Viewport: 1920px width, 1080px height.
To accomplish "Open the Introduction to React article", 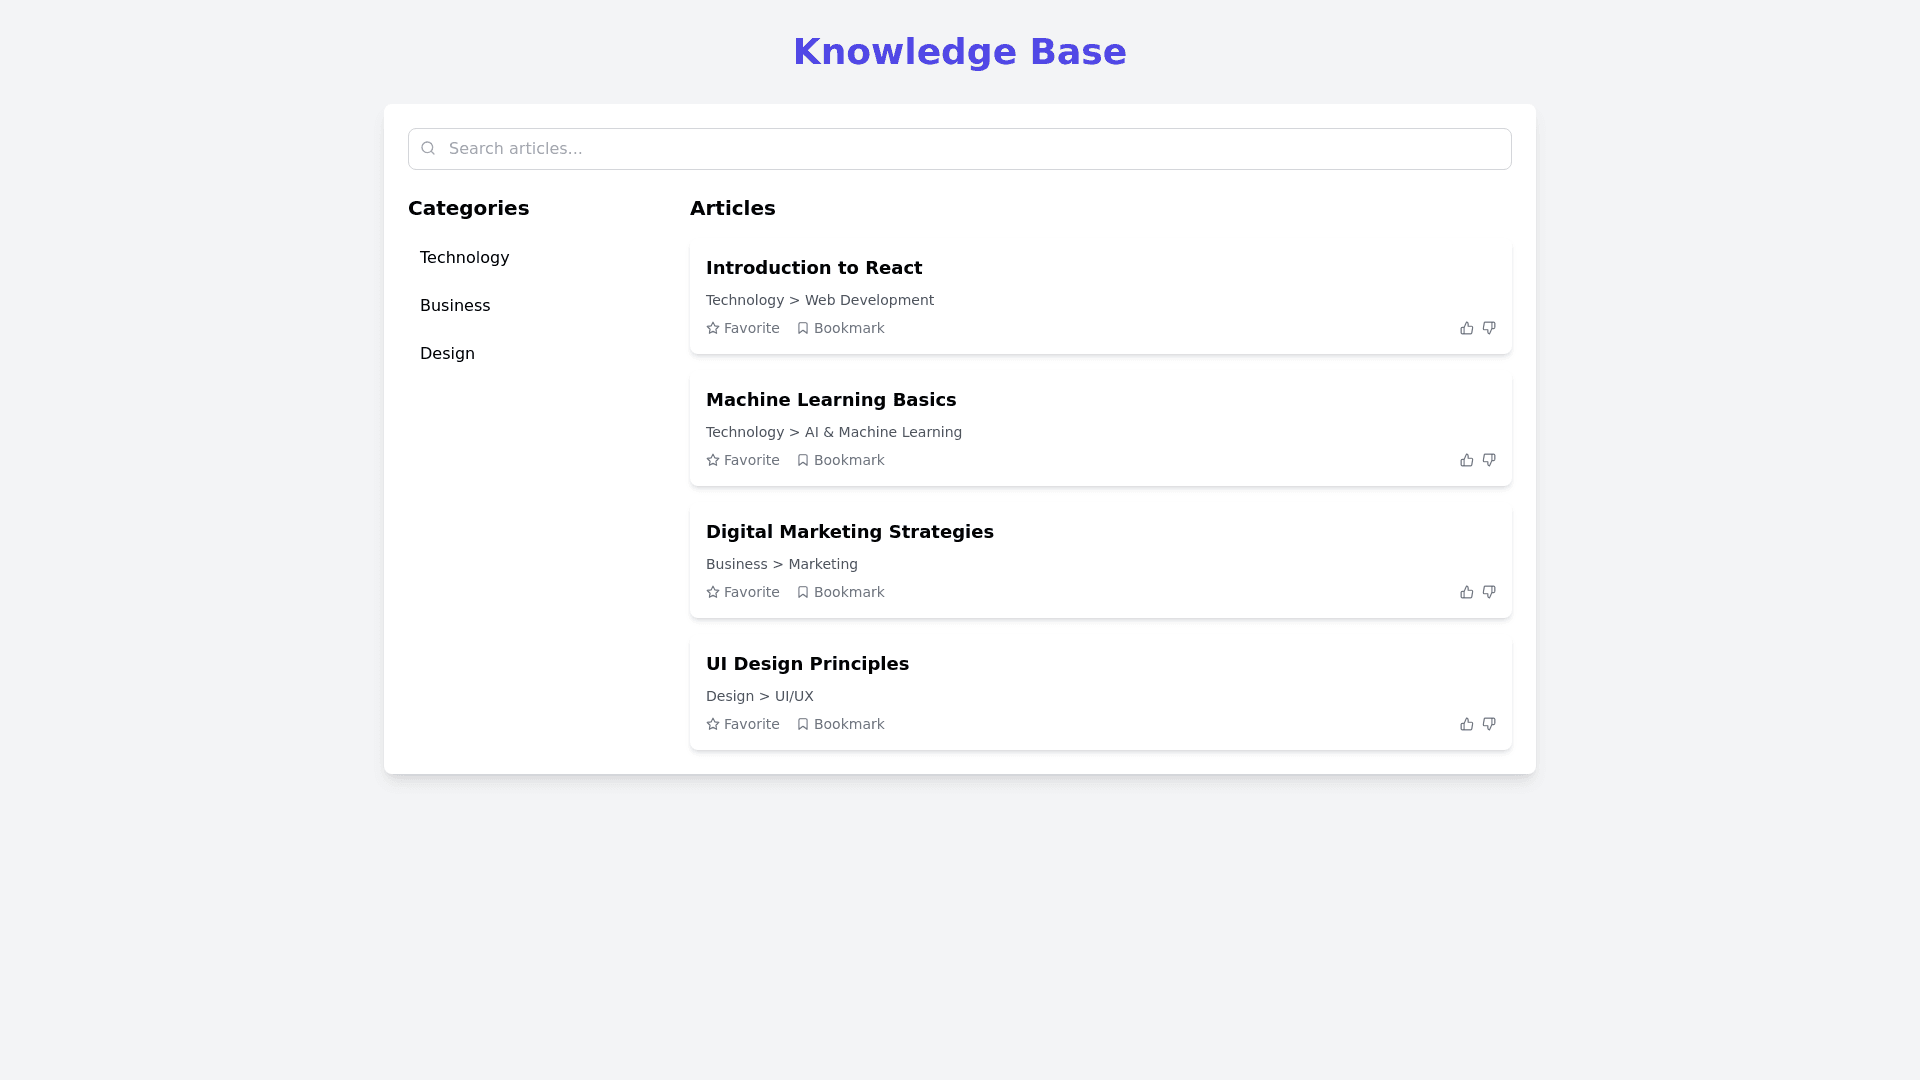I will tap(814, 268).
